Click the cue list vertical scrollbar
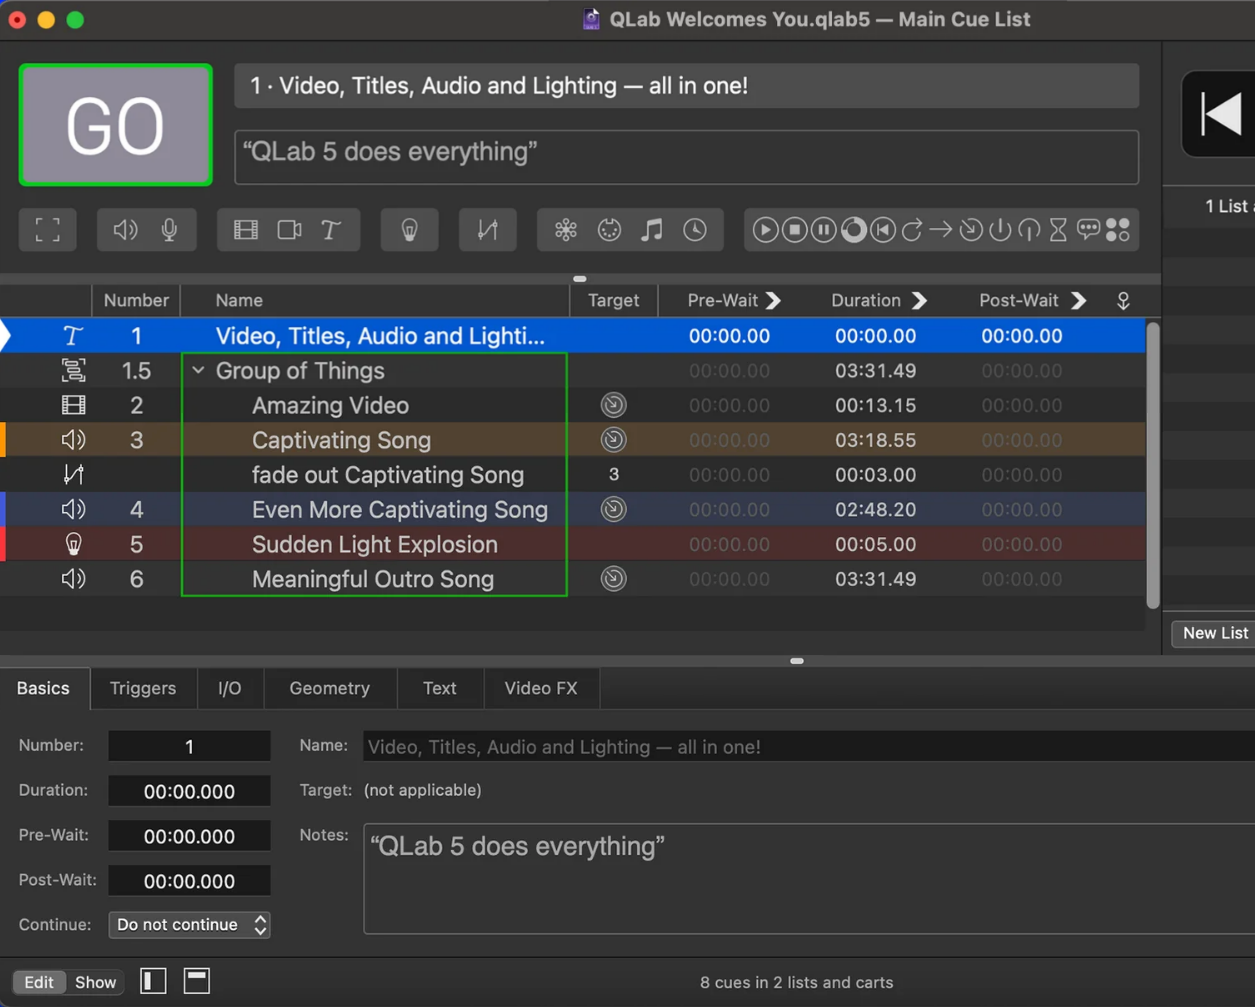Image resolution: width=1255 pixels, height=1007 pixels. point(1153,465)
